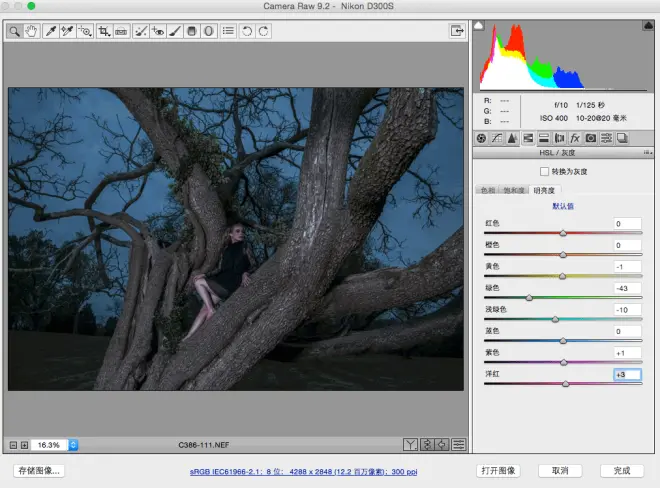This screenshot has width=660, height=488.
Task: Open the Effects fx panel icon
Action: point(575,138)
